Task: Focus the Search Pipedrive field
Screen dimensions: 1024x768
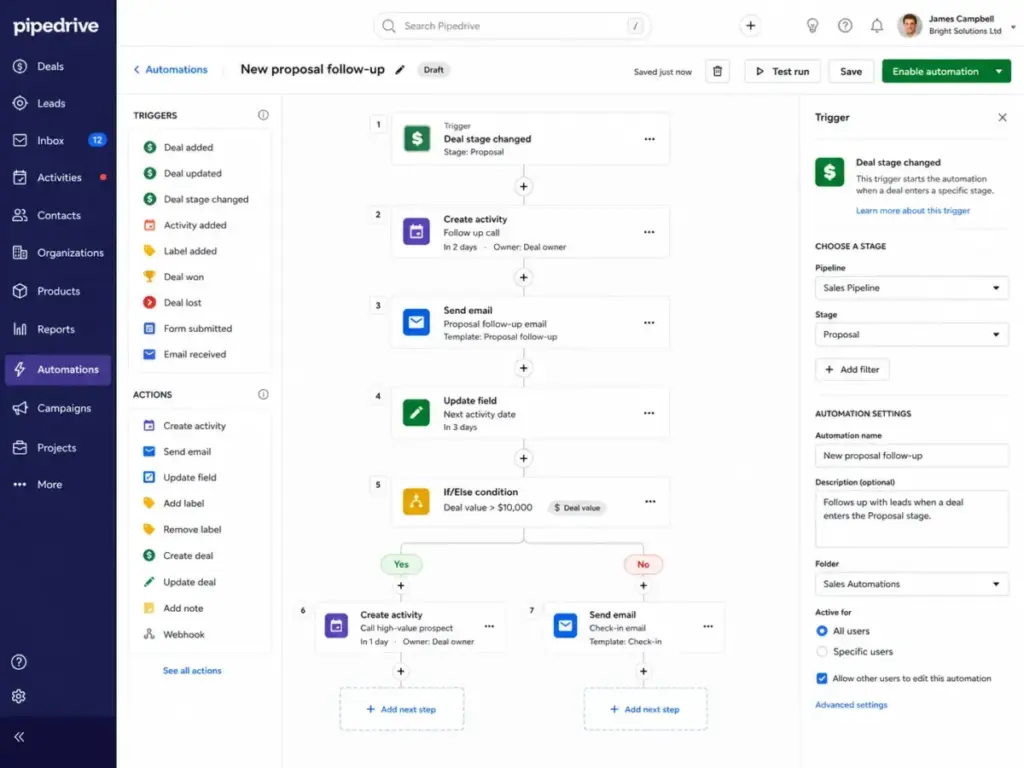Action: tap(512, 25)
